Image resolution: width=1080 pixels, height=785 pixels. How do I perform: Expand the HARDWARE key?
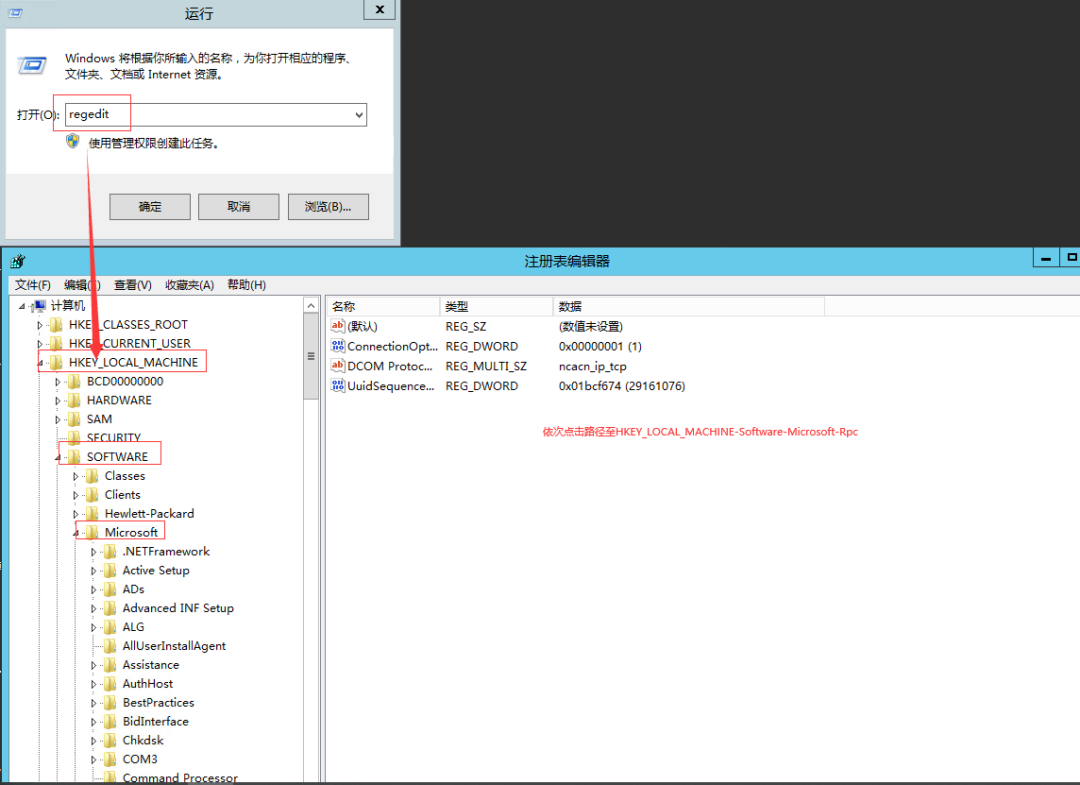tap(58, 401)
